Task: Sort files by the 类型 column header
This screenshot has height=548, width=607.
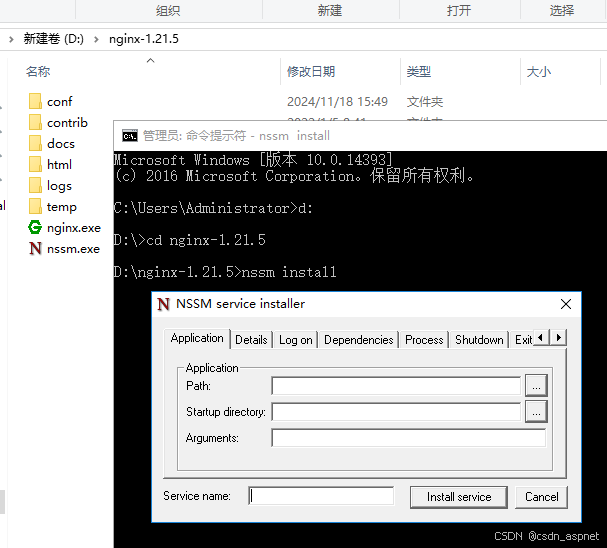Action: coord(418,72)
